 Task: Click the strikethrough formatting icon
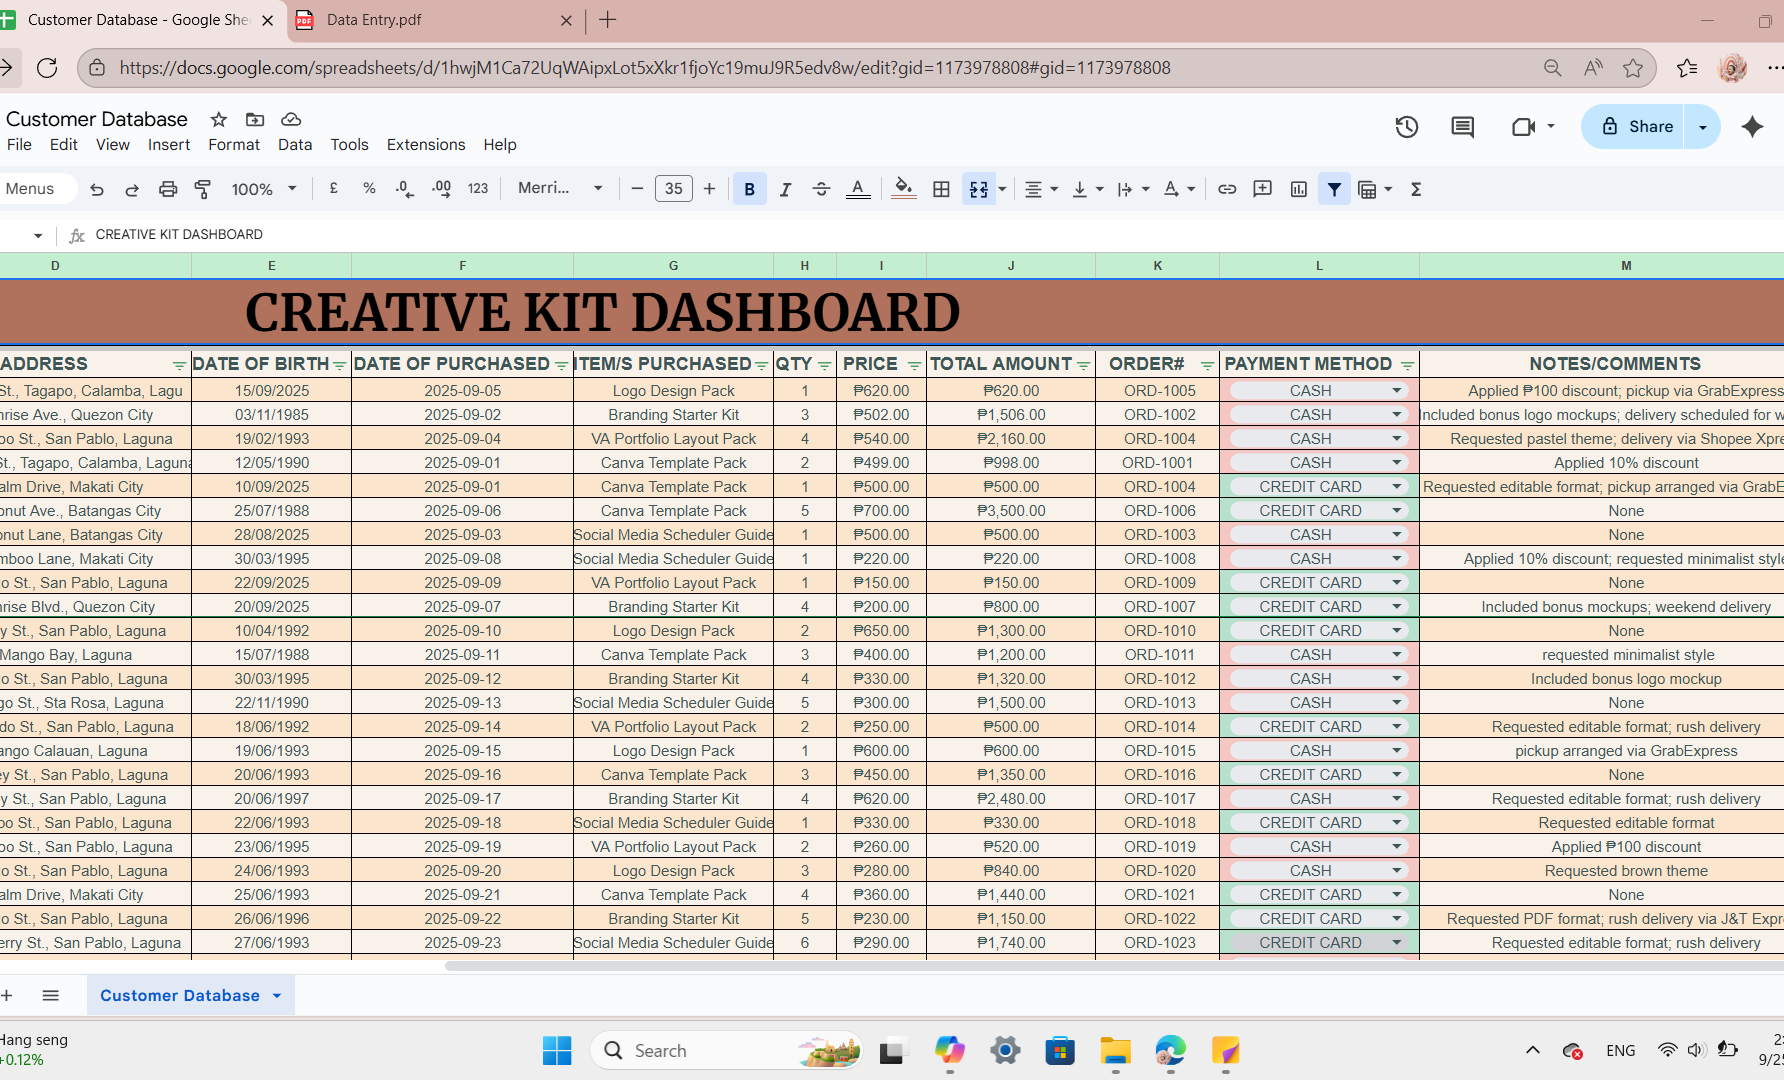(x=821, y=189)
